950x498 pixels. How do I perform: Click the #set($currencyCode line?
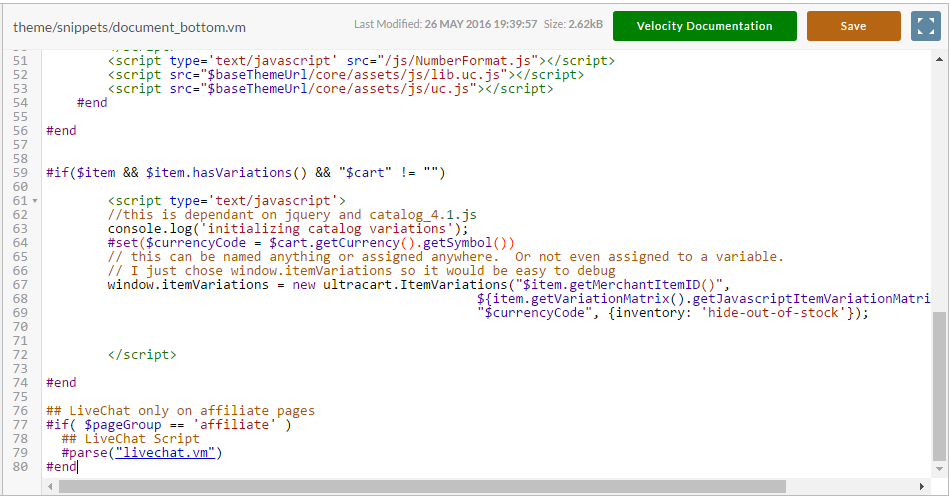[x=311, y=242]
